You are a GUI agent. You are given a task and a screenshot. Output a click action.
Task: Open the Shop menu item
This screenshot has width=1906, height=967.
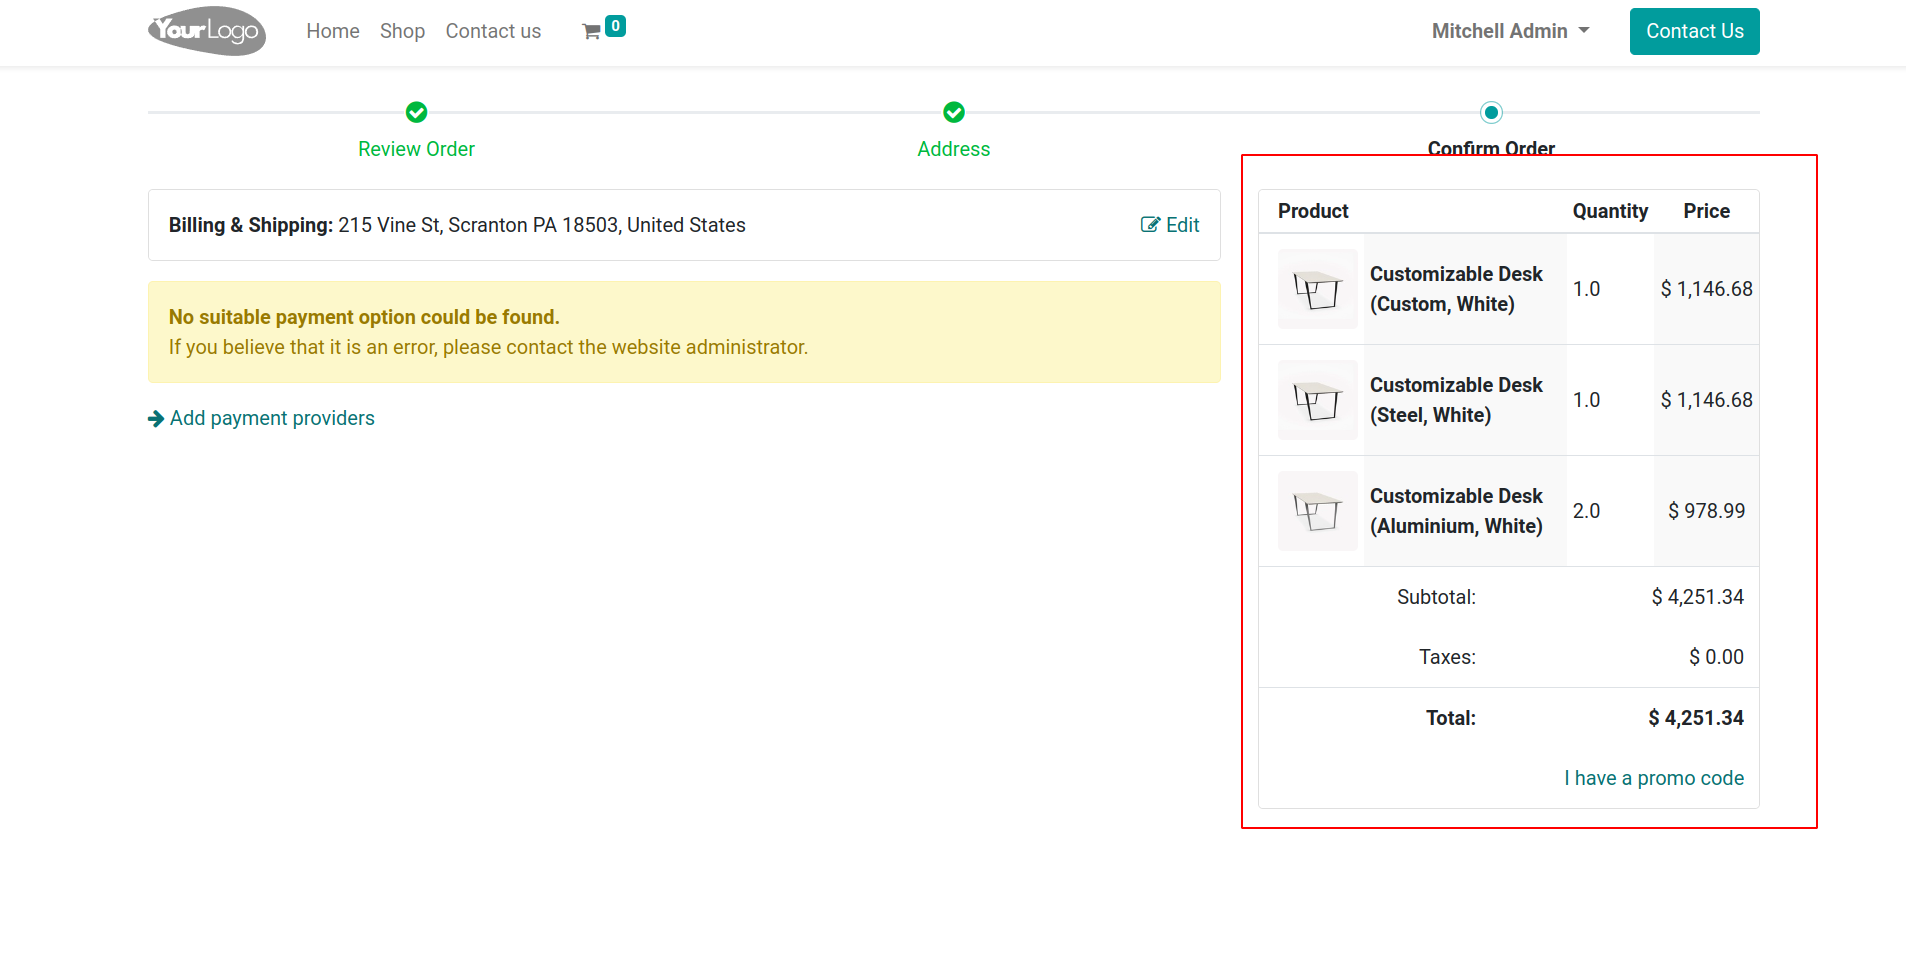pos(402,31)
